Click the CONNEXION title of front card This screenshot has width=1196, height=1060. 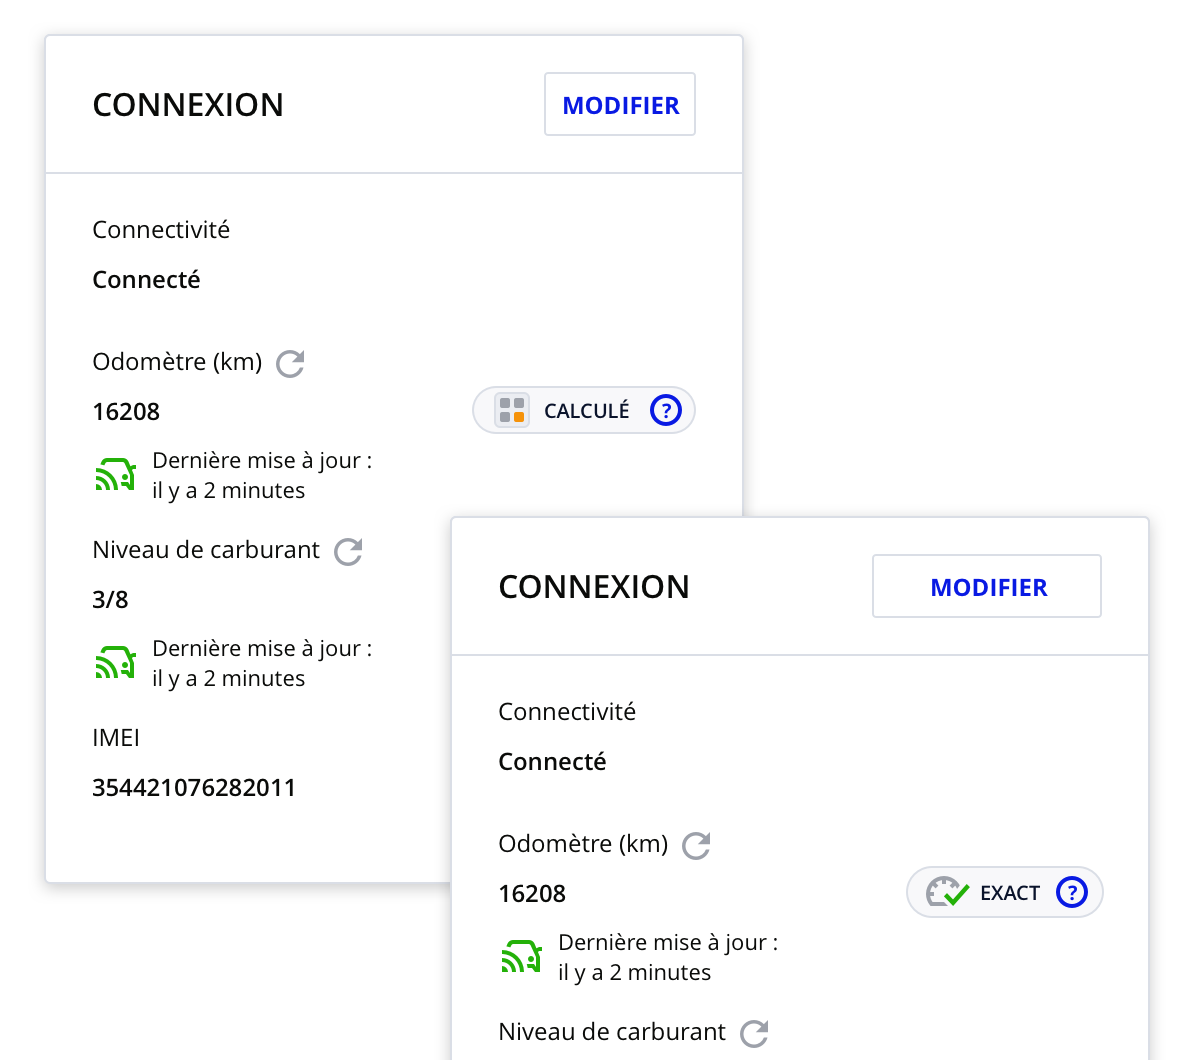click(x=594, y=587)
